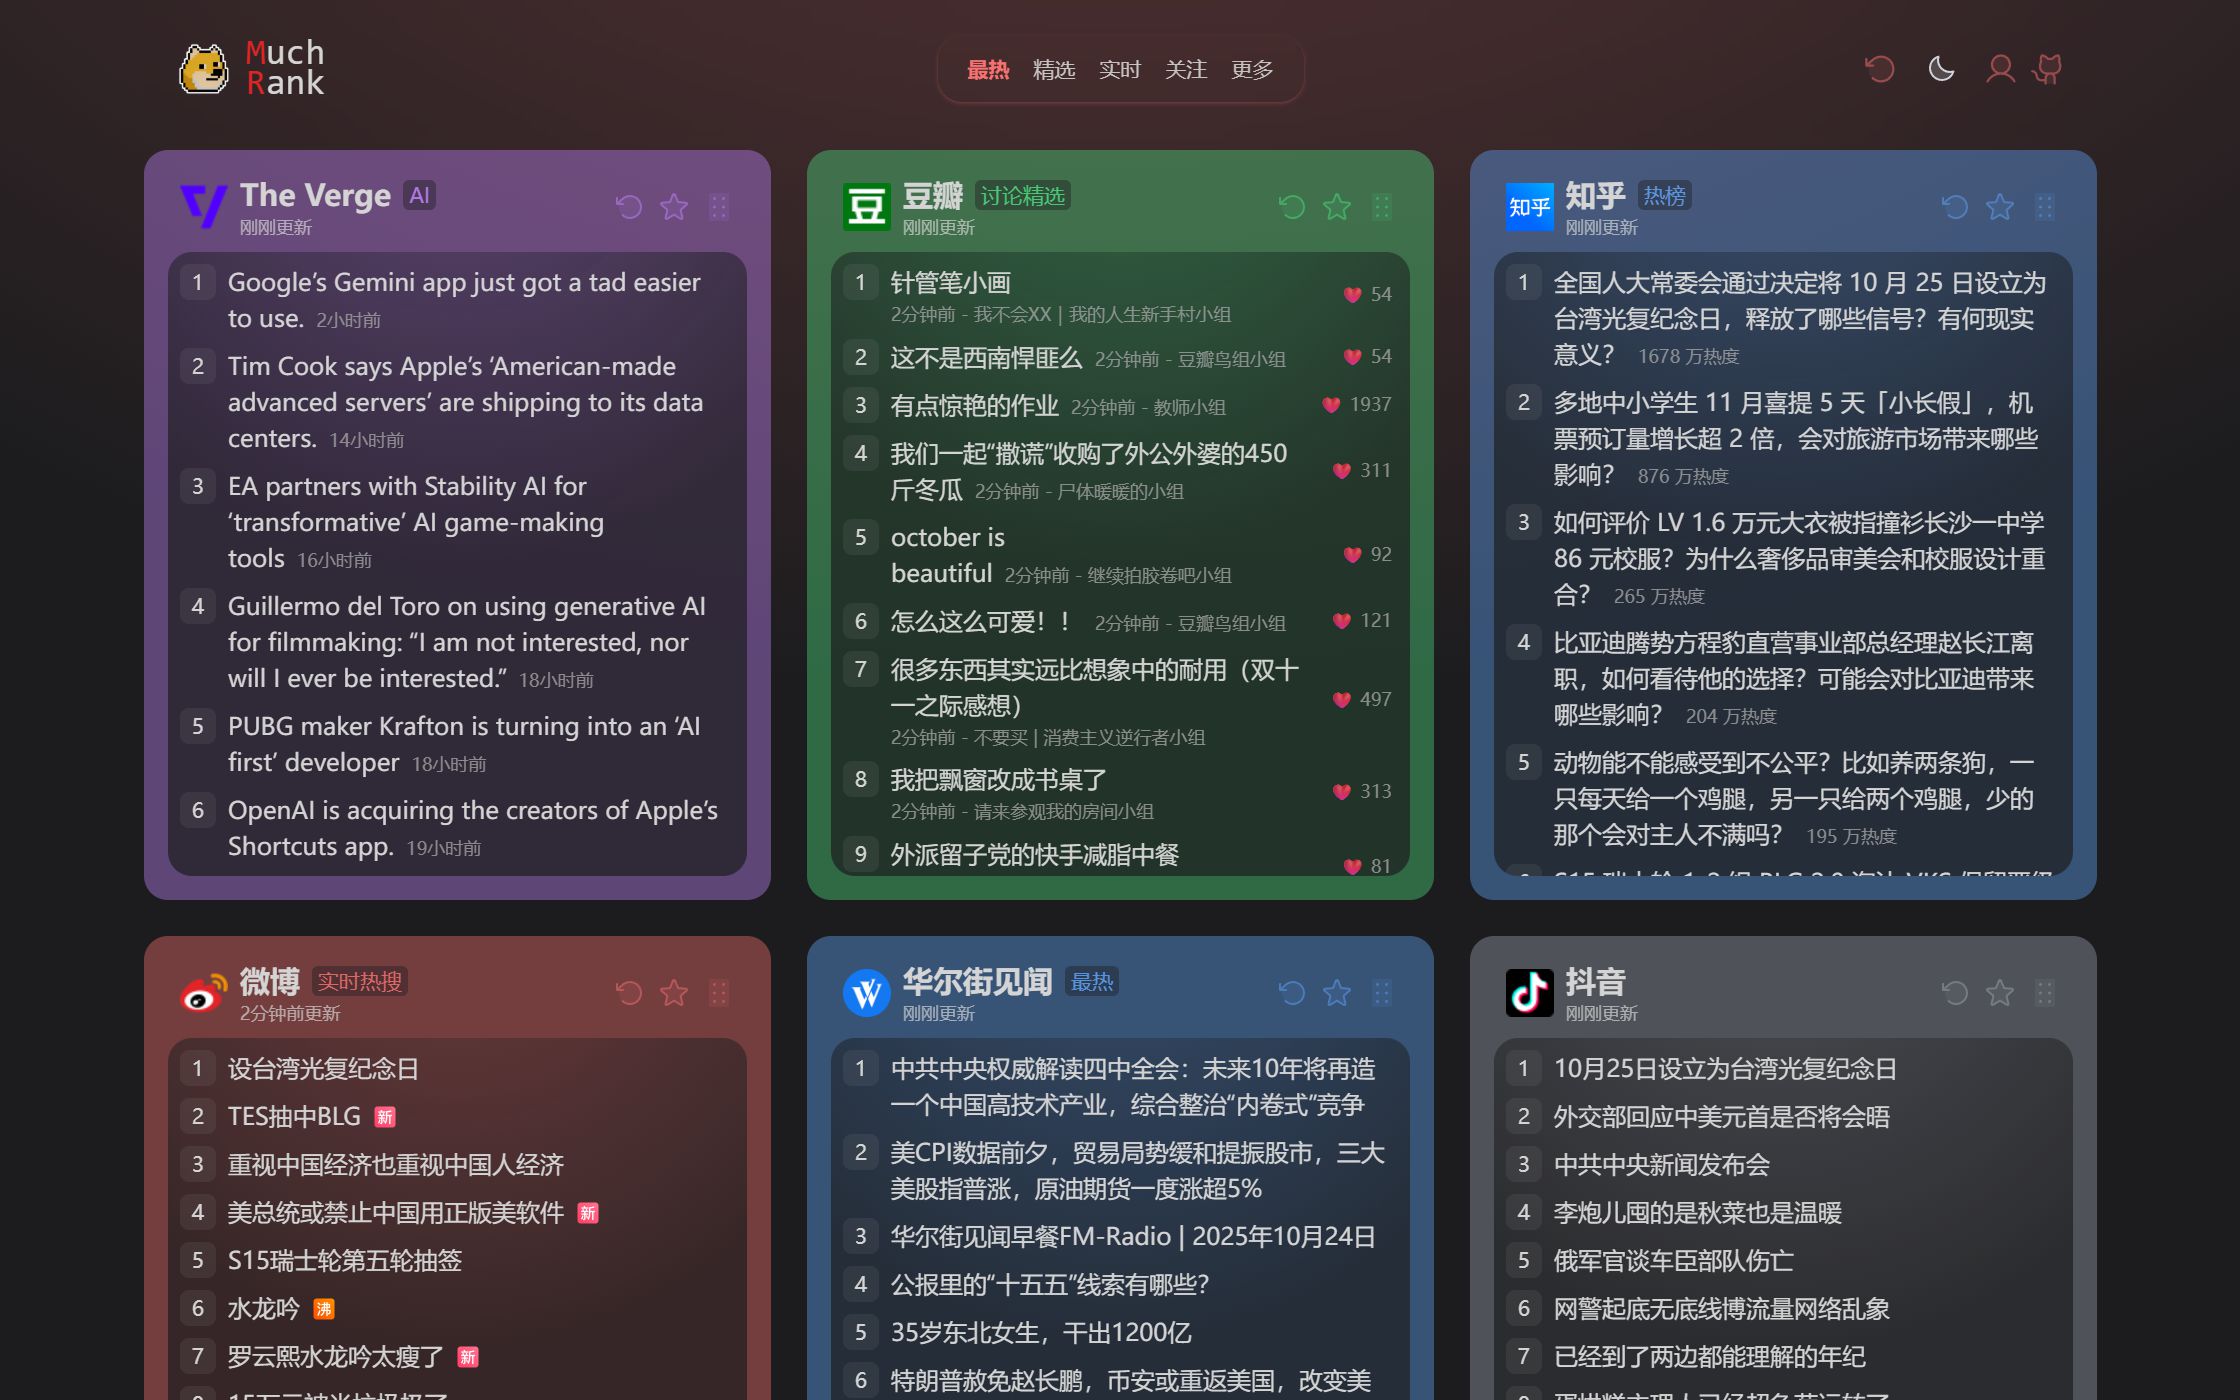Toggle favorite star on 抖音 card
Image resolution: width=2240 pixels, height=1400 pixels.
coord(1999,993)
